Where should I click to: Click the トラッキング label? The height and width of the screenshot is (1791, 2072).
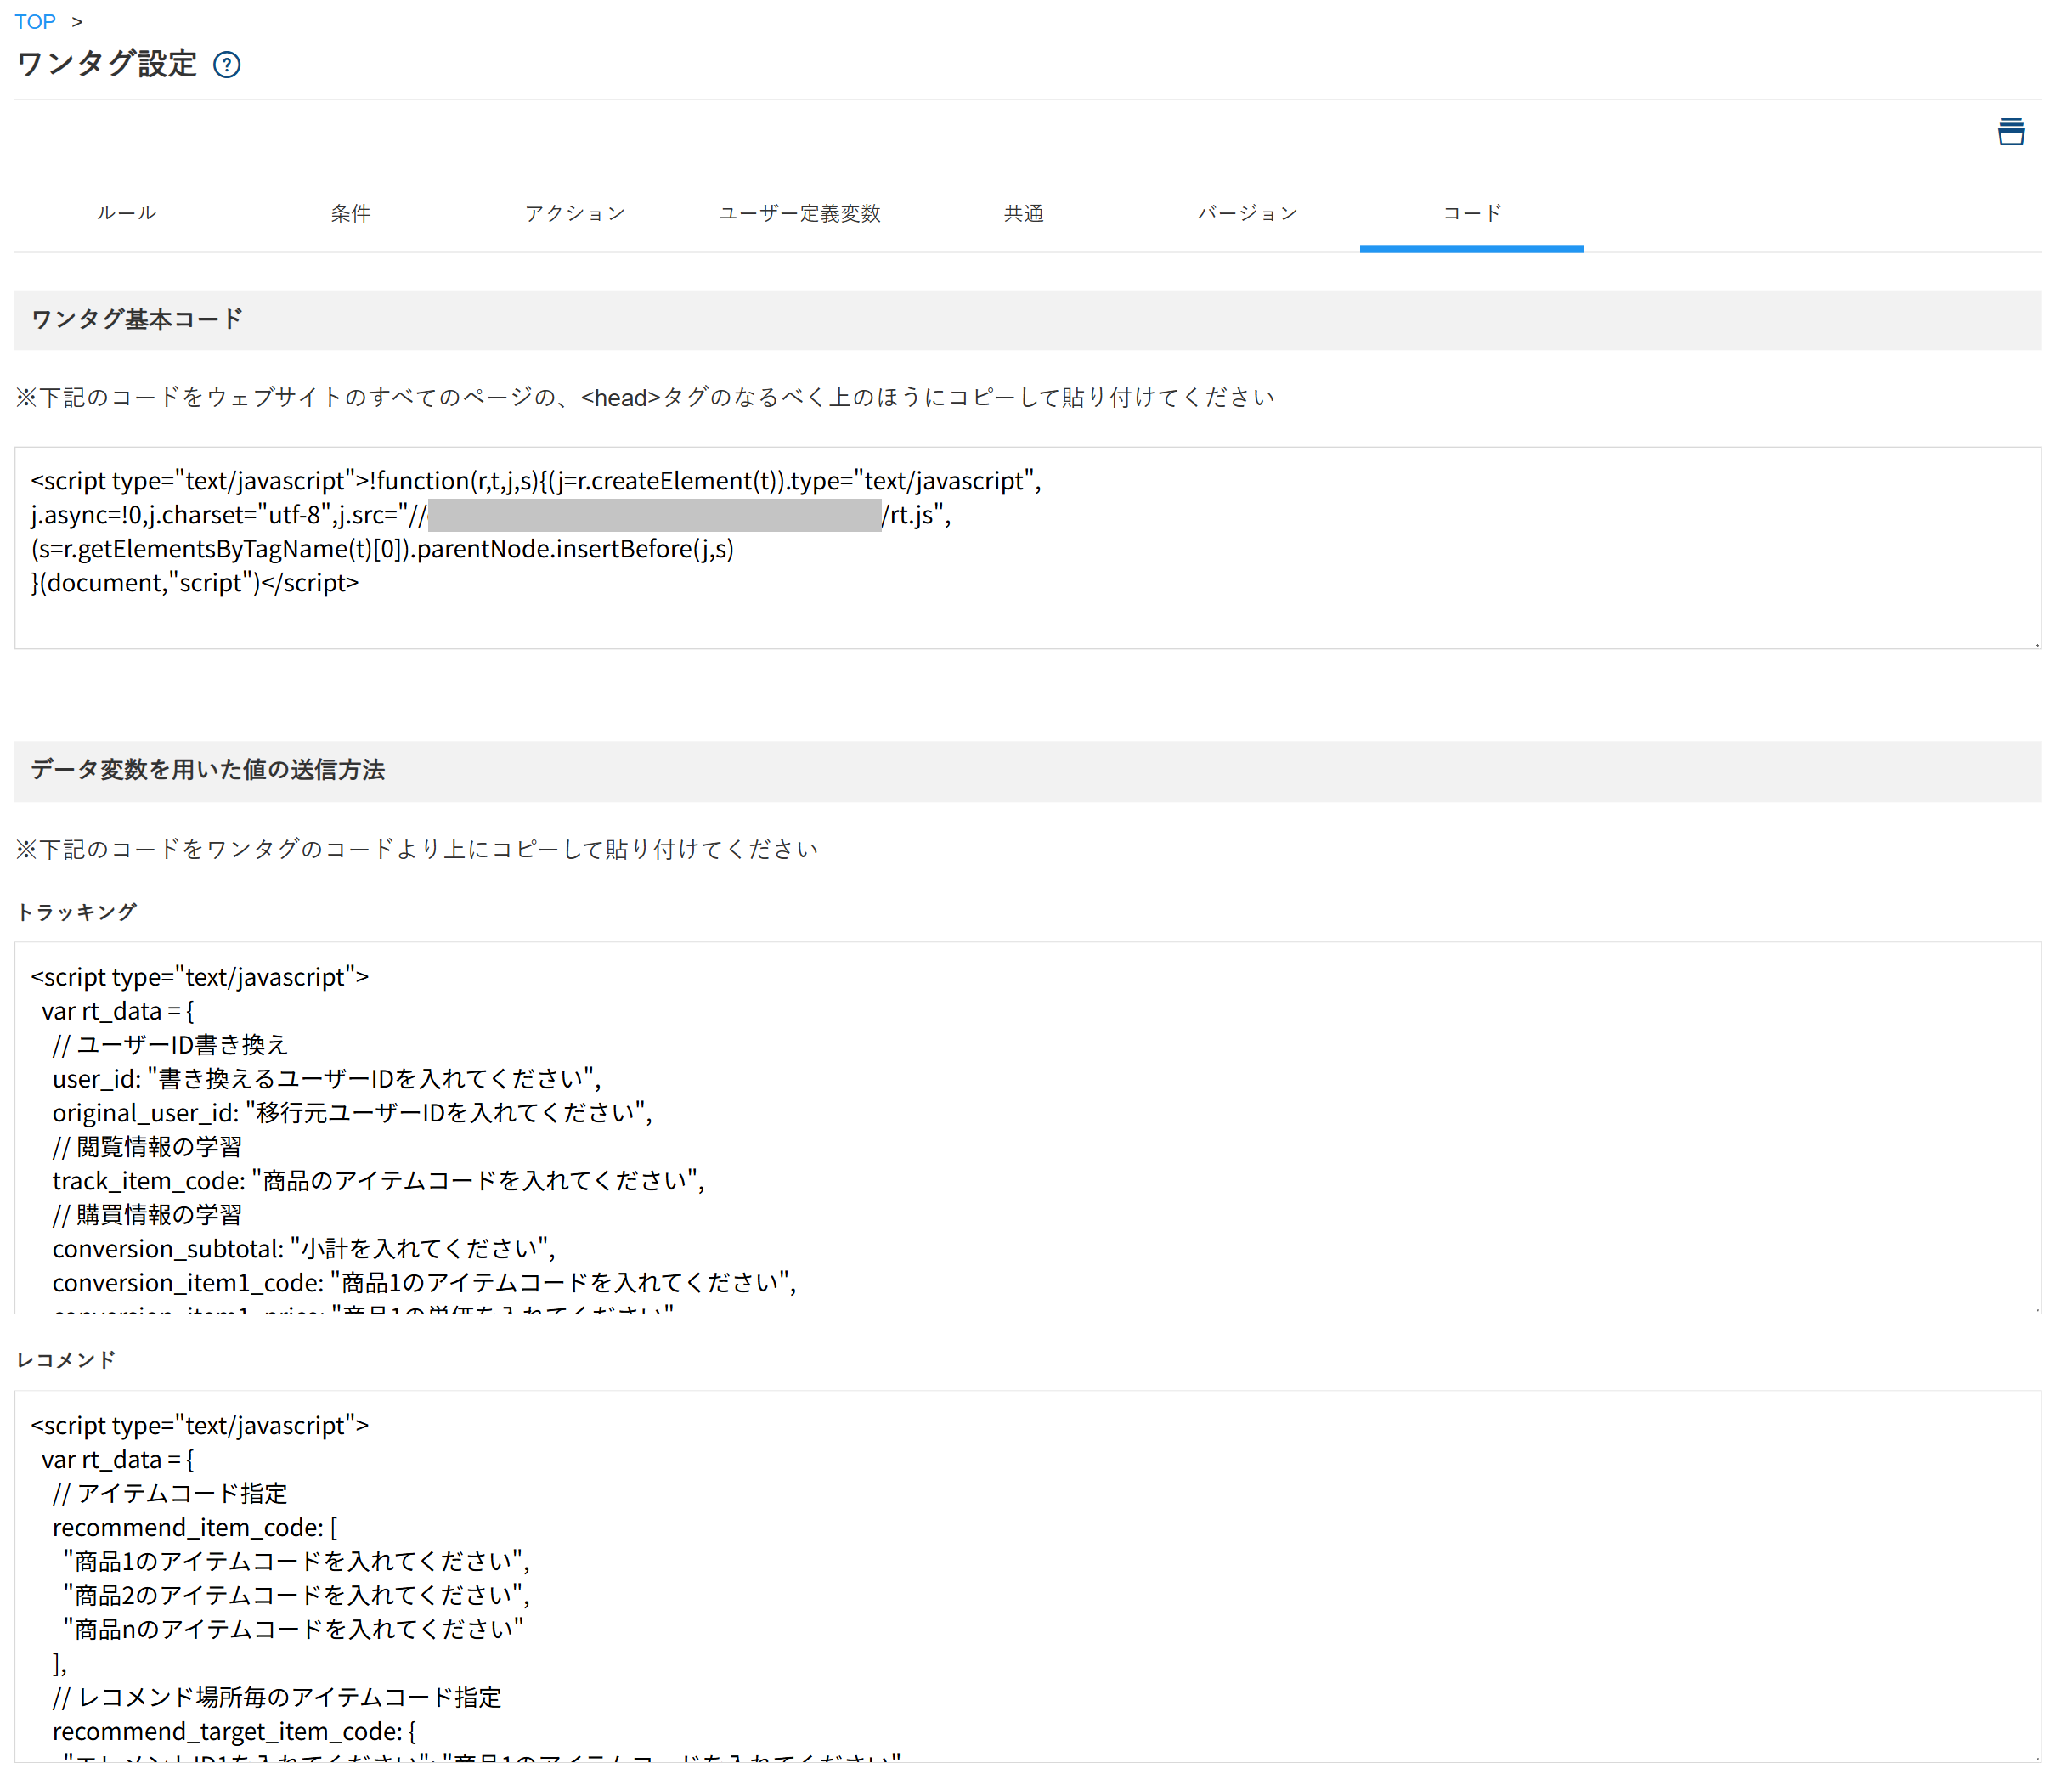pos(77,912)
